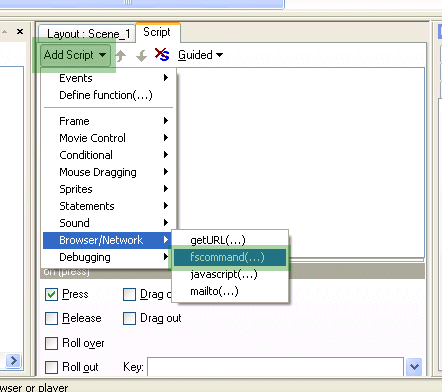The width and height of the screenshot is (442, 392).
Task: Uncheck the Press checkbox
Action: (51, 295)
